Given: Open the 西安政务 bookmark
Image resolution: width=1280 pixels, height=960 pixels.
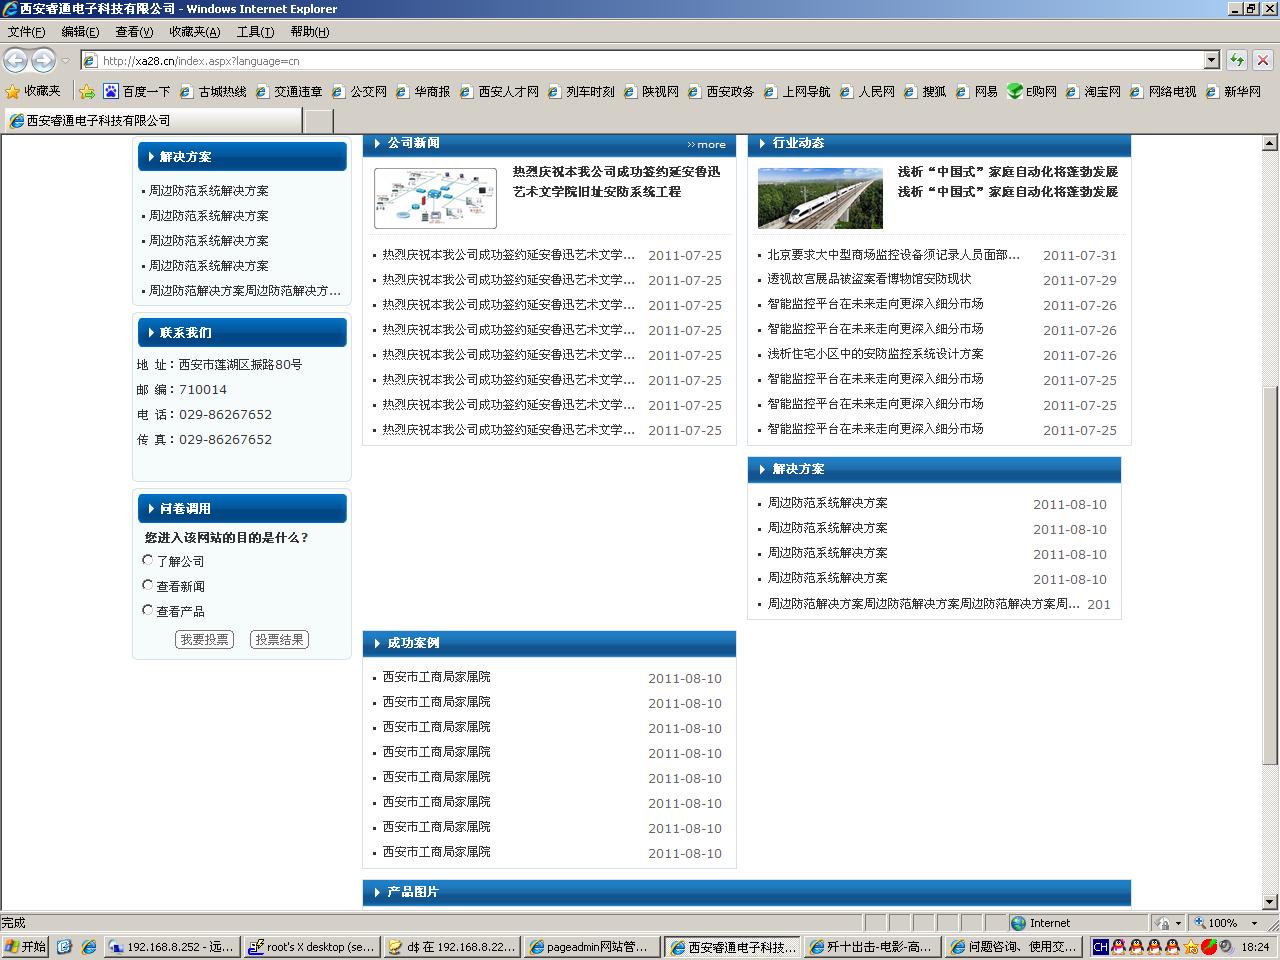Looking at the screenshot, I should click(721, 91).
